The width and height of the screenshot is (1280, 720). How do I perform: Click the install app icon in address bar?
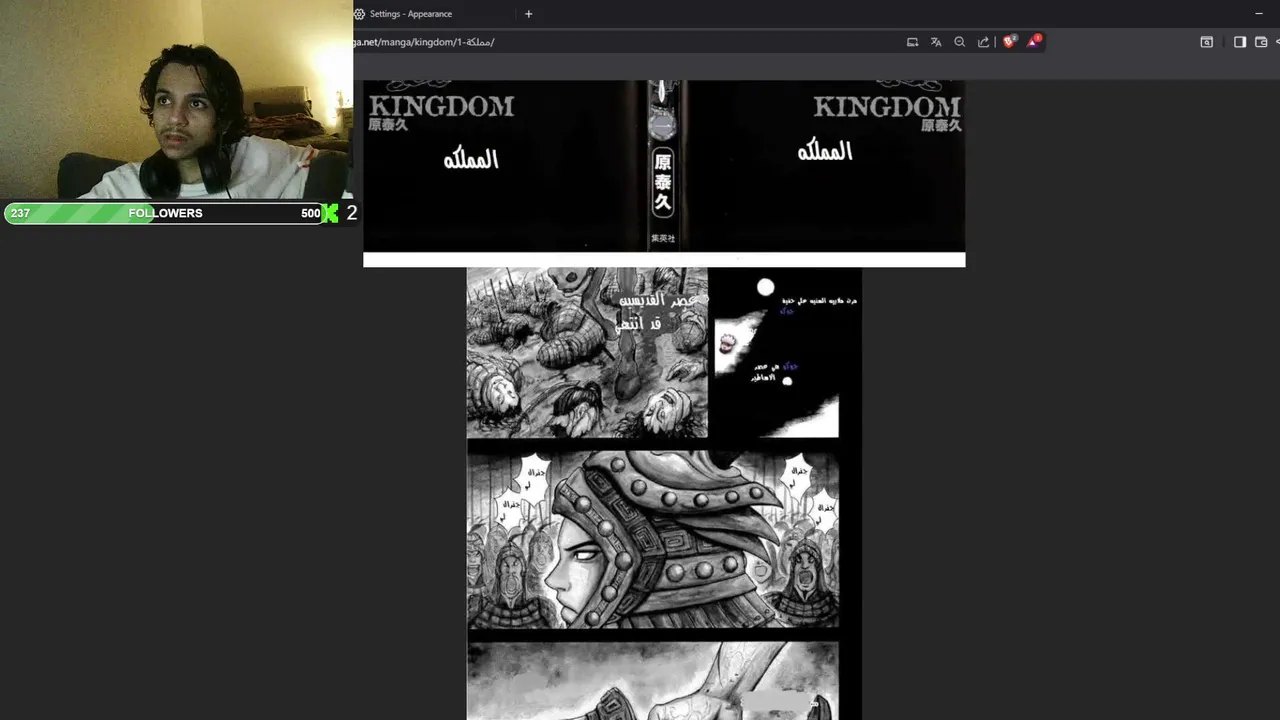tap(912, 42)
